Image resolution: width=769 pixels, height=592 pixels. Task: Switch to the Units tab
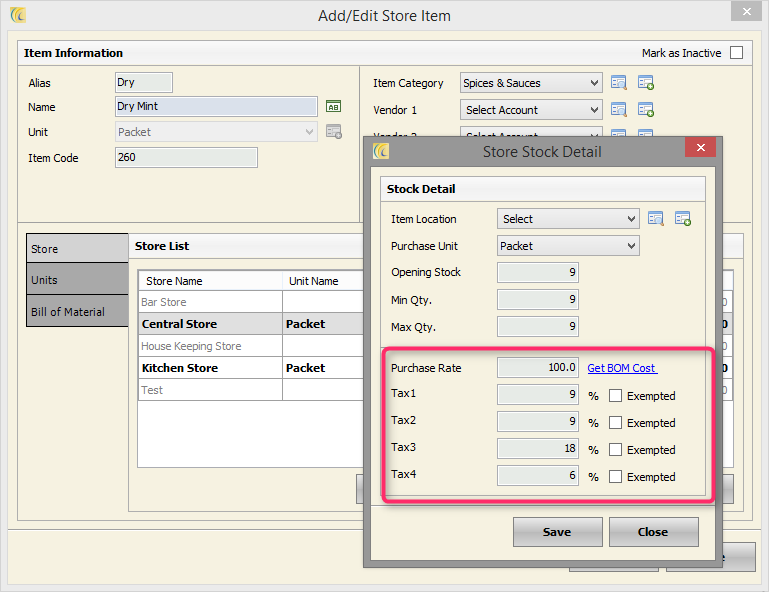click(x=77, y=280)
